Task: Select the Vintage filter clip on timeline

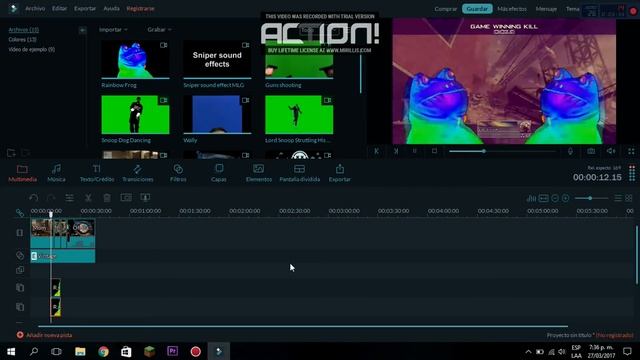Action: point(63,256)
